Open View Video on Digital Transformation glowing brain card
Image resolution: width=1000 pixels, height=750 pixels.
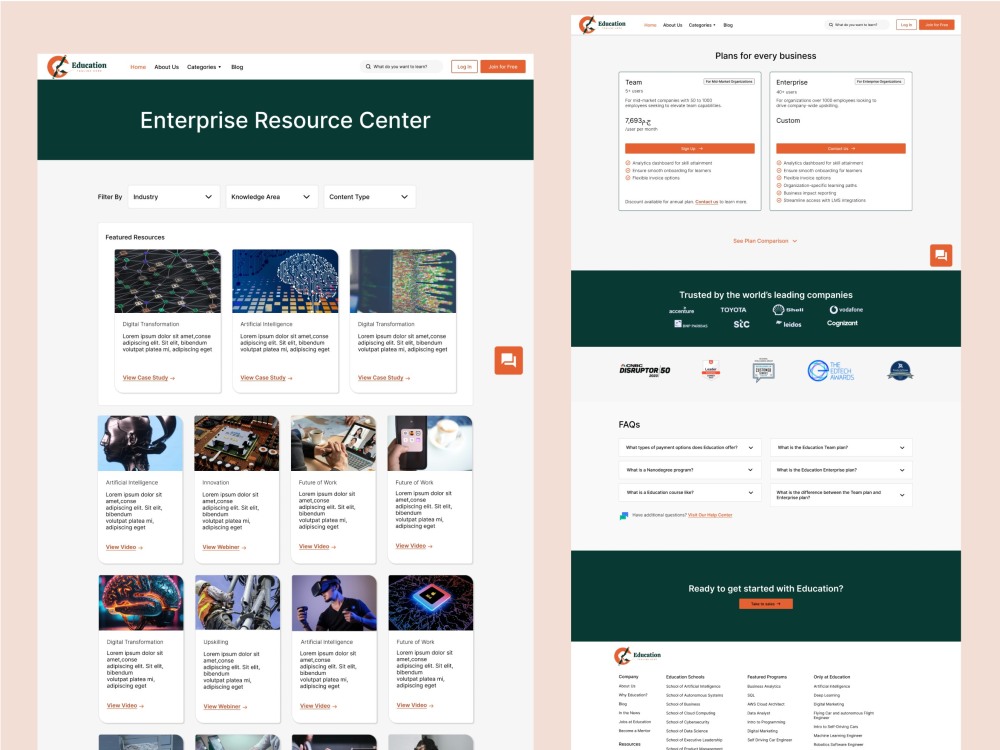(125, 706)
